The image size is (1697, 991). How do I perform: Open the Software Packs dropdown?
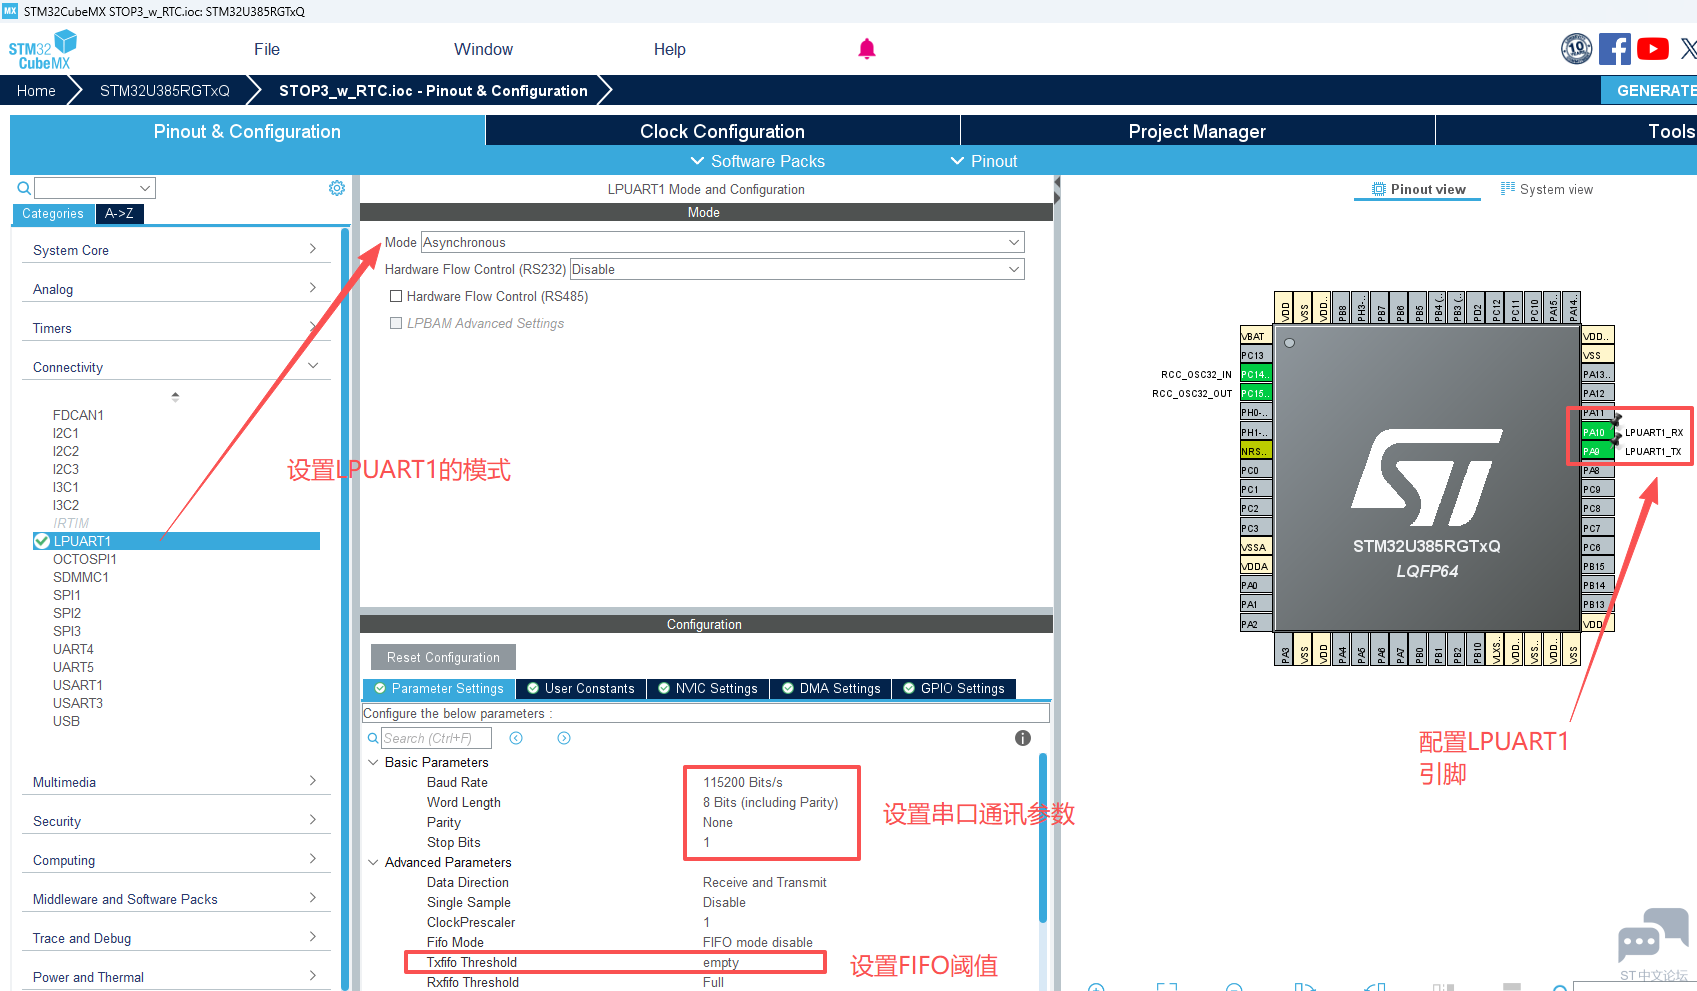coord(757,161)
